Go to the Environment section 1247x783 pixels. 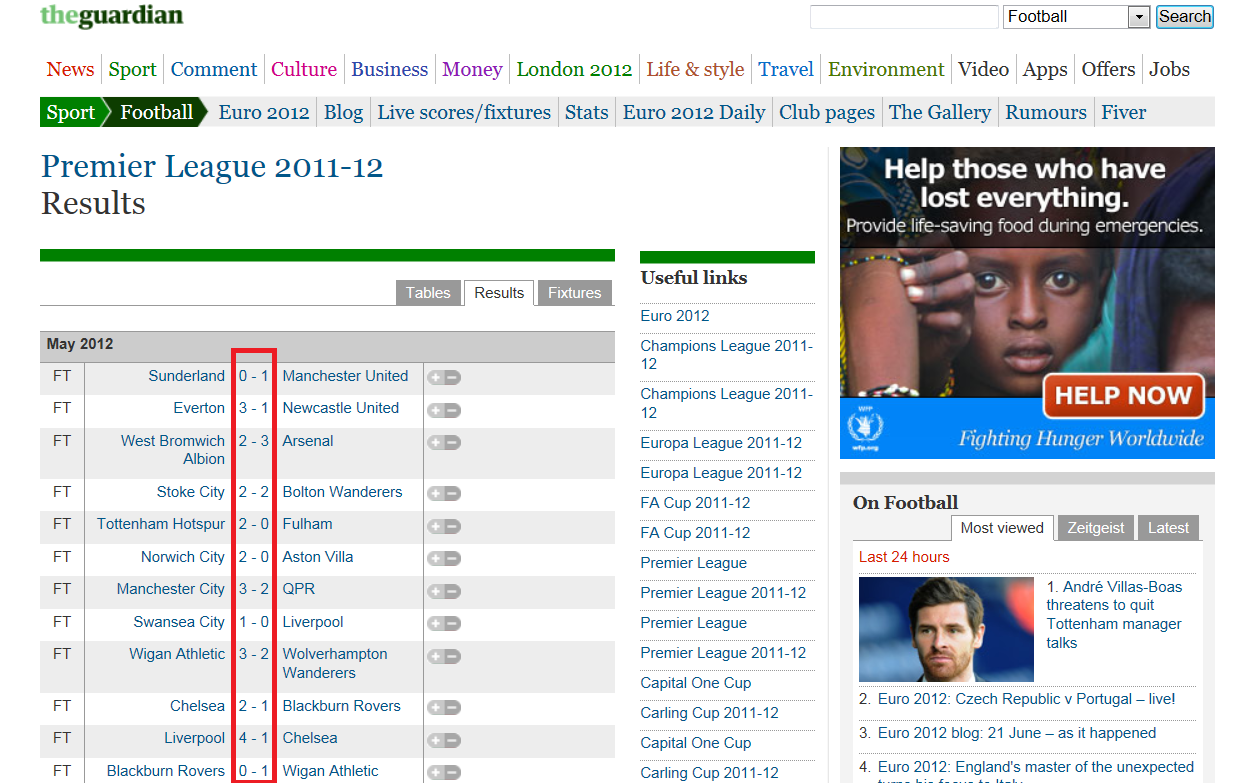(886, 69)
